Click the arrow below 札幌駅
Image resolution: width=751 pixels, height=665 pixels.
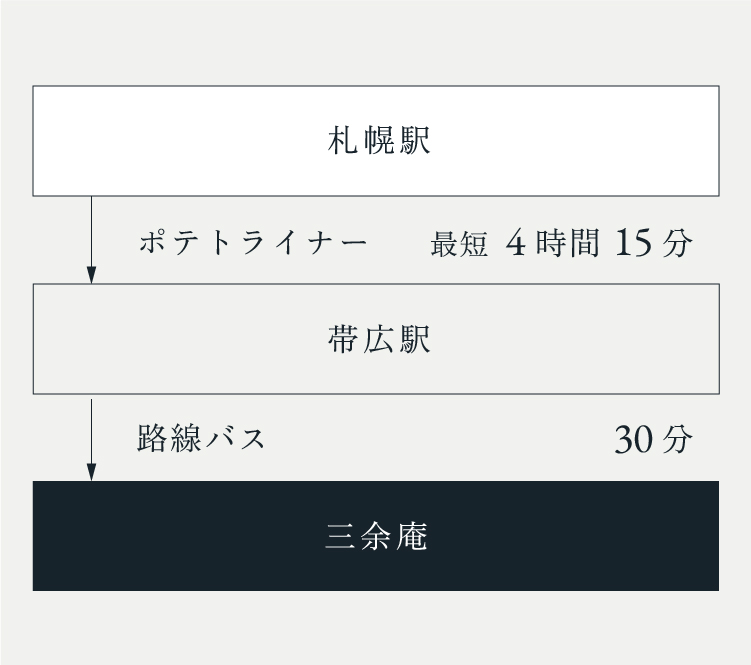click(x=91, y=240)
